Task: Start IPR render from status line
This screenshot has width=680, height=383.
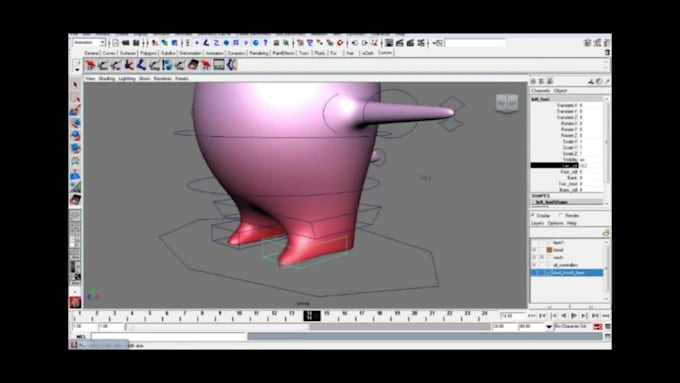Action: click(x=410, y=43)
